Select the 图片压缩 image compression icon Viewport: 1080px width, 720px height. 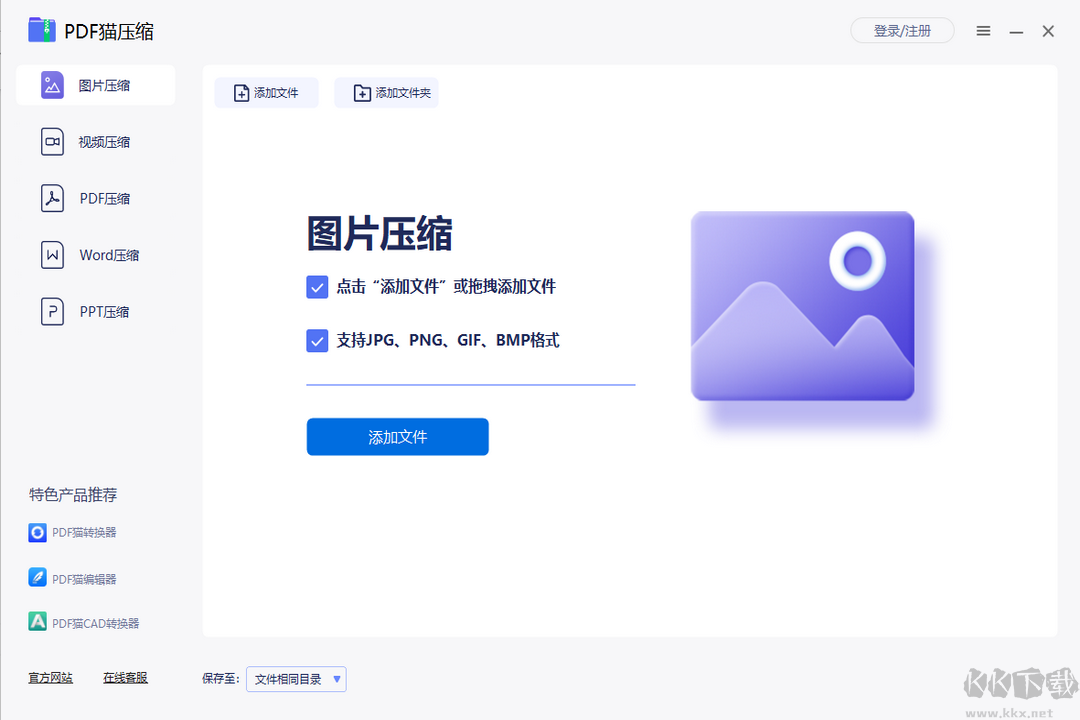click(x=52, y=85)
